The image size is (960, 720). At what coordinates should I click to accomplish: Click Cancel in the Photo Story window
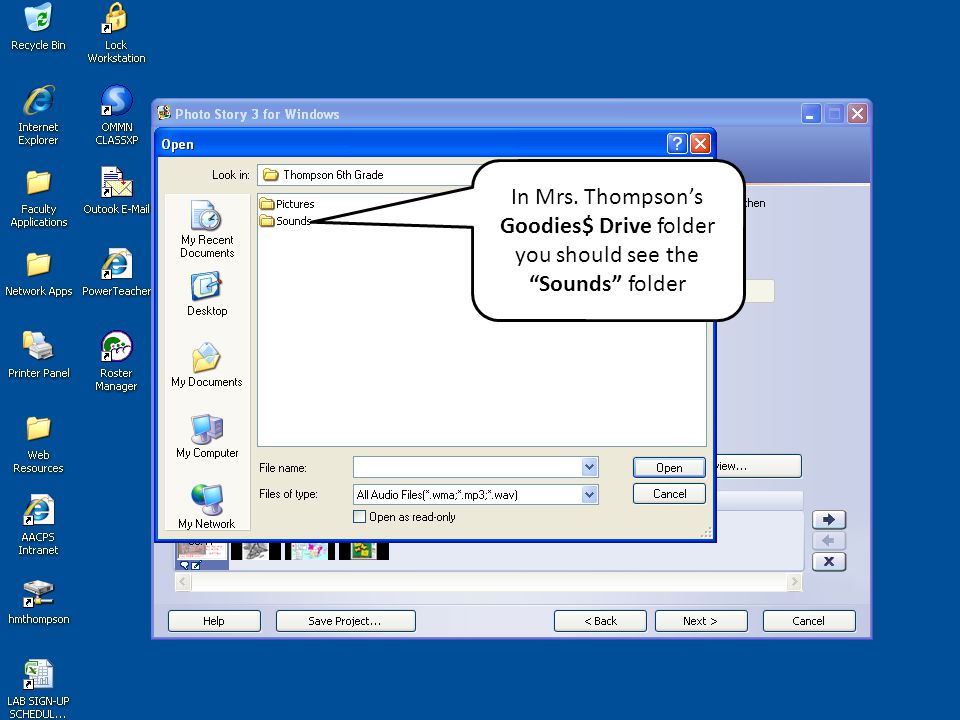(x=809, y=621)
